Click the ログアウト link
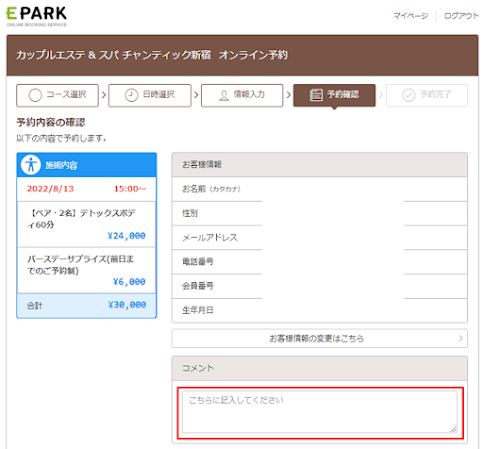Image resolution: width=483 pixels, height=449 pixels. [461, 16]
